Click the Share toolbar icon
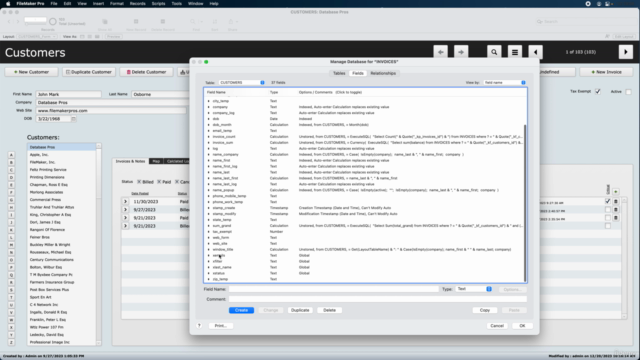 click(x=231, y=22)
